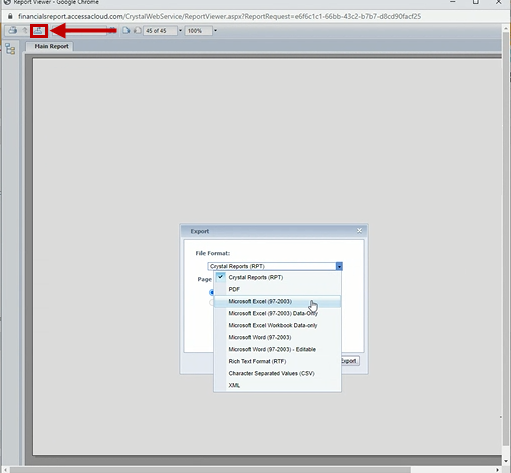
Task: Click the browser address bar URL
Action: (x=219, y=16)
